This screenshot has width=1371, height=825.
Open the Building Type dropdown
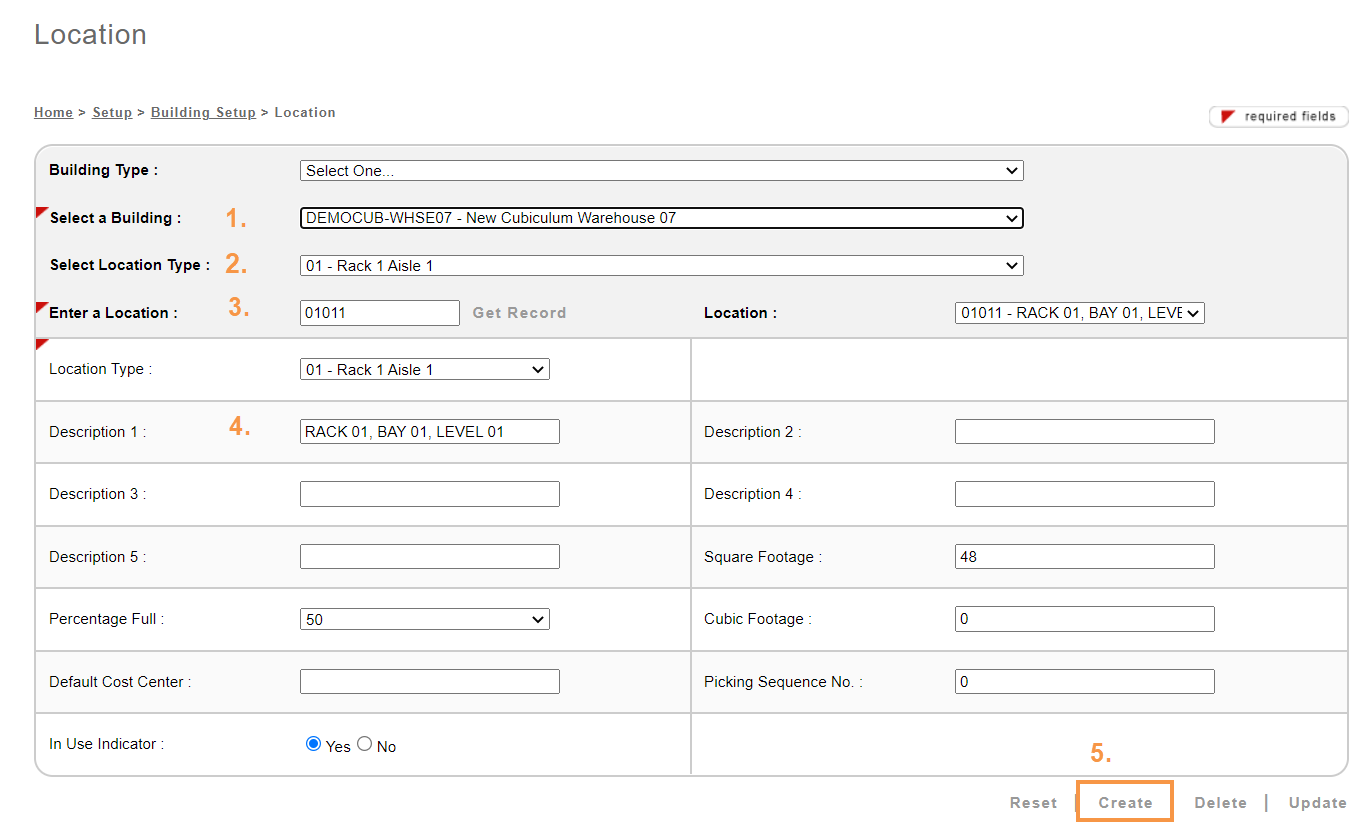click(x=661, y=171)
